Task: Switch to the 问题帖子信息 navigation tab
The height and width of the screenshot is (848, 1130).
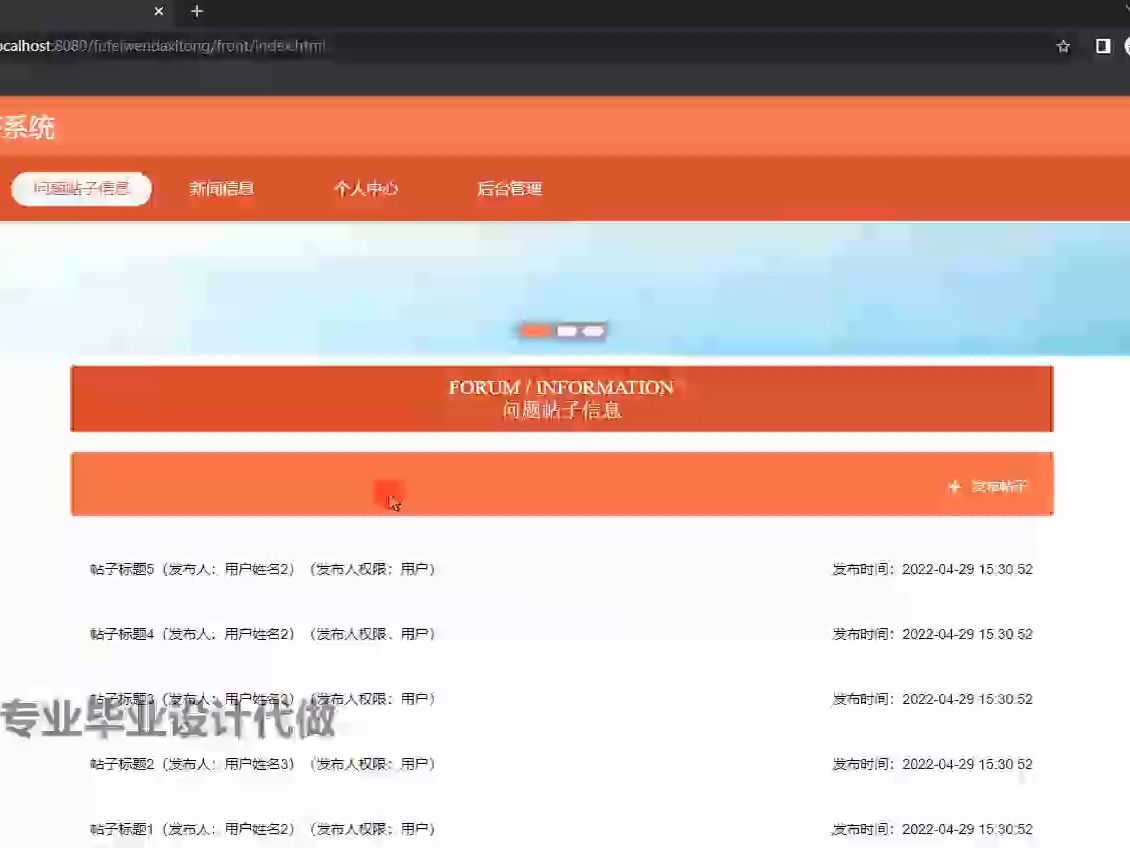Action: click(x=80, y=188)
